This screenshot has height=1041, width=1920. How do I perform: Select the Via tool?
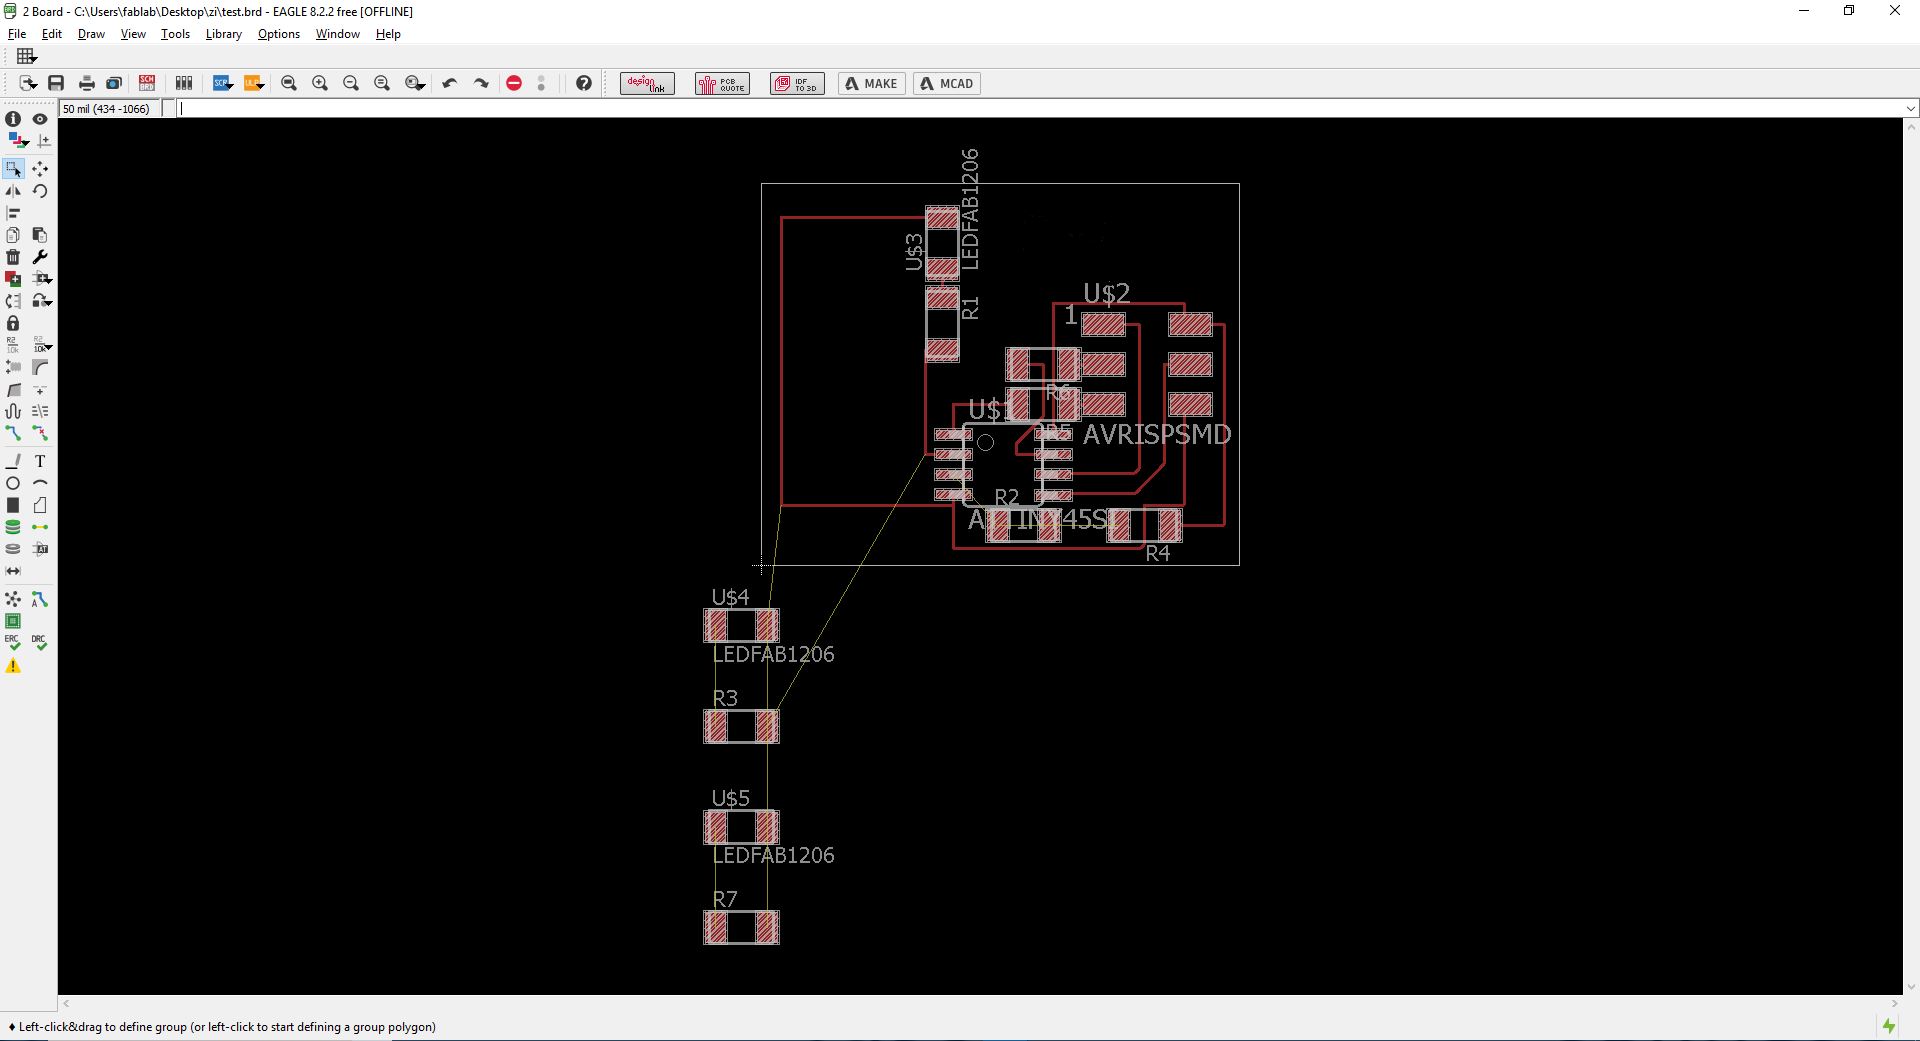click(x=13, y=527)
